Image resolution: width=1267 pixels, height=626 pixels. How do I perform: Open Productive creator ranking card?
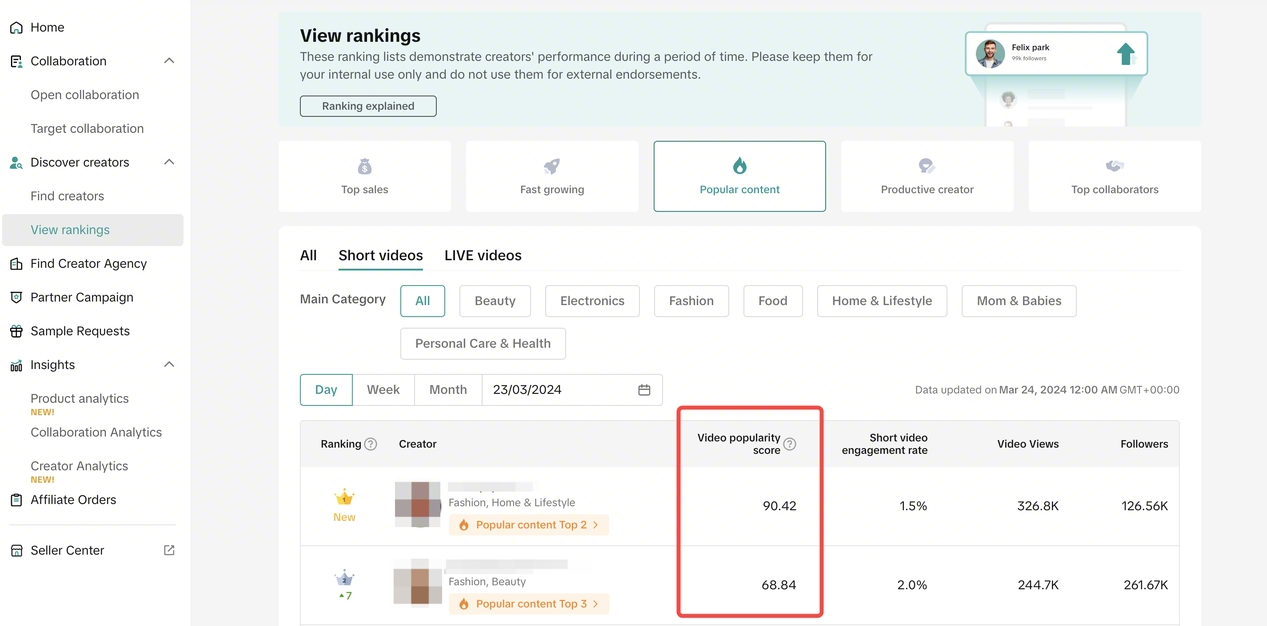pyautogui.click(x=927, y=176)
